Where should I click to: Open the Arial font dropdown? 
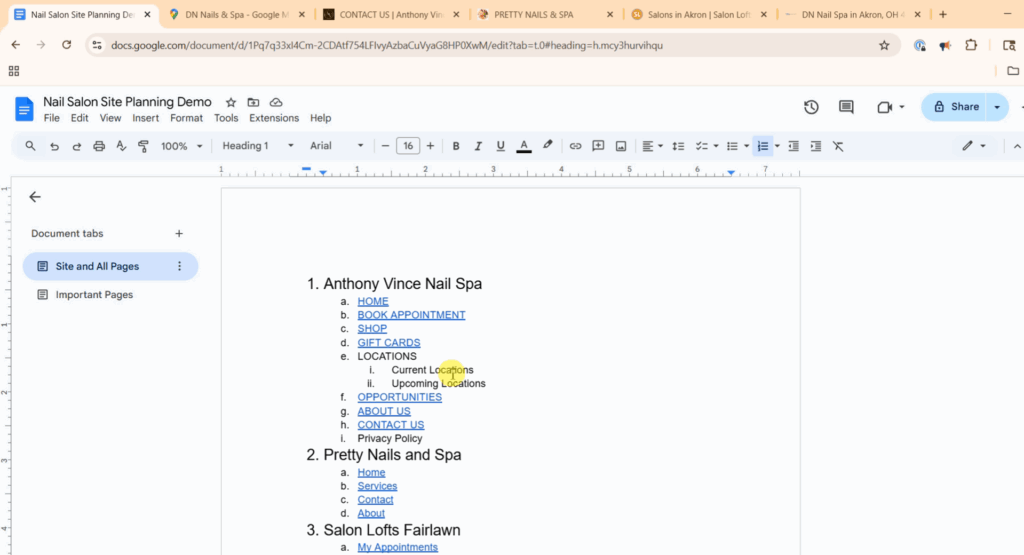pyautogui.click(x=336, y=146)
